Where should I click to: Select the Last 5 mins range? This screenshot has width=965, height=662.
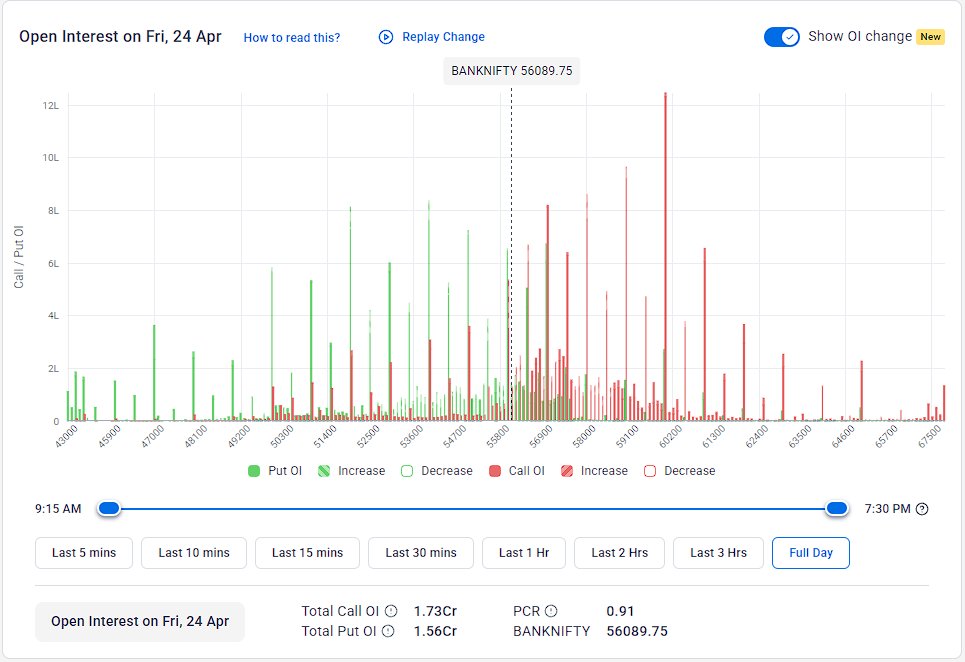(84, 552)
